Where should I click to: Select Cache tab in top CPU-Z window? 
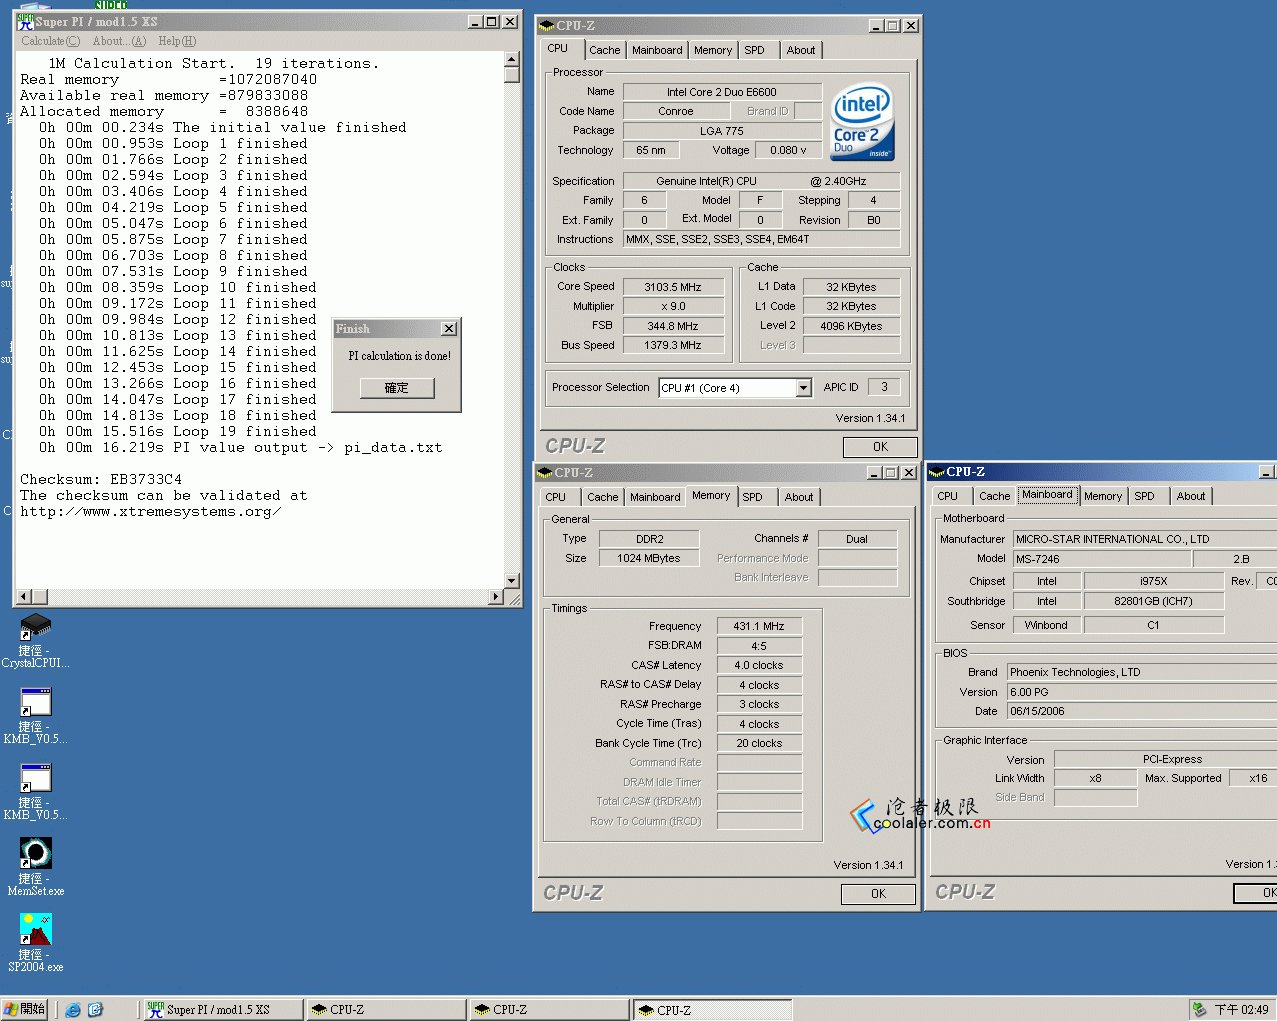tap(604, 50)
